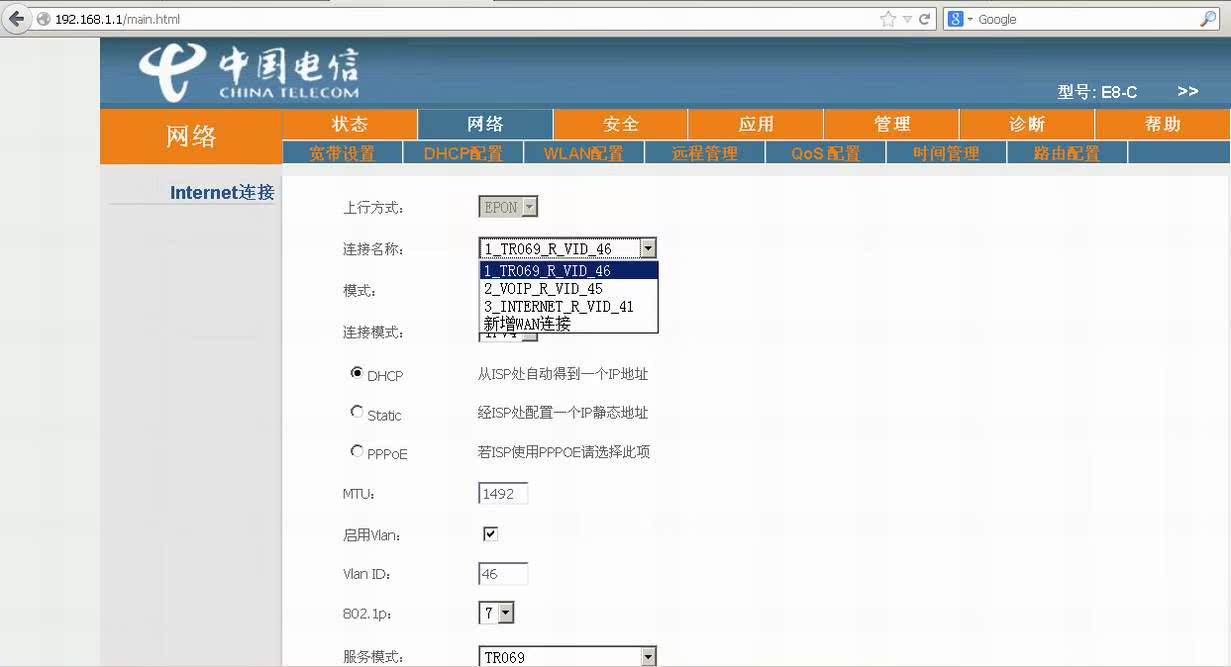Select the Static radio button
The height and width of the screenshot is (667, 1231).
point(357,412)
